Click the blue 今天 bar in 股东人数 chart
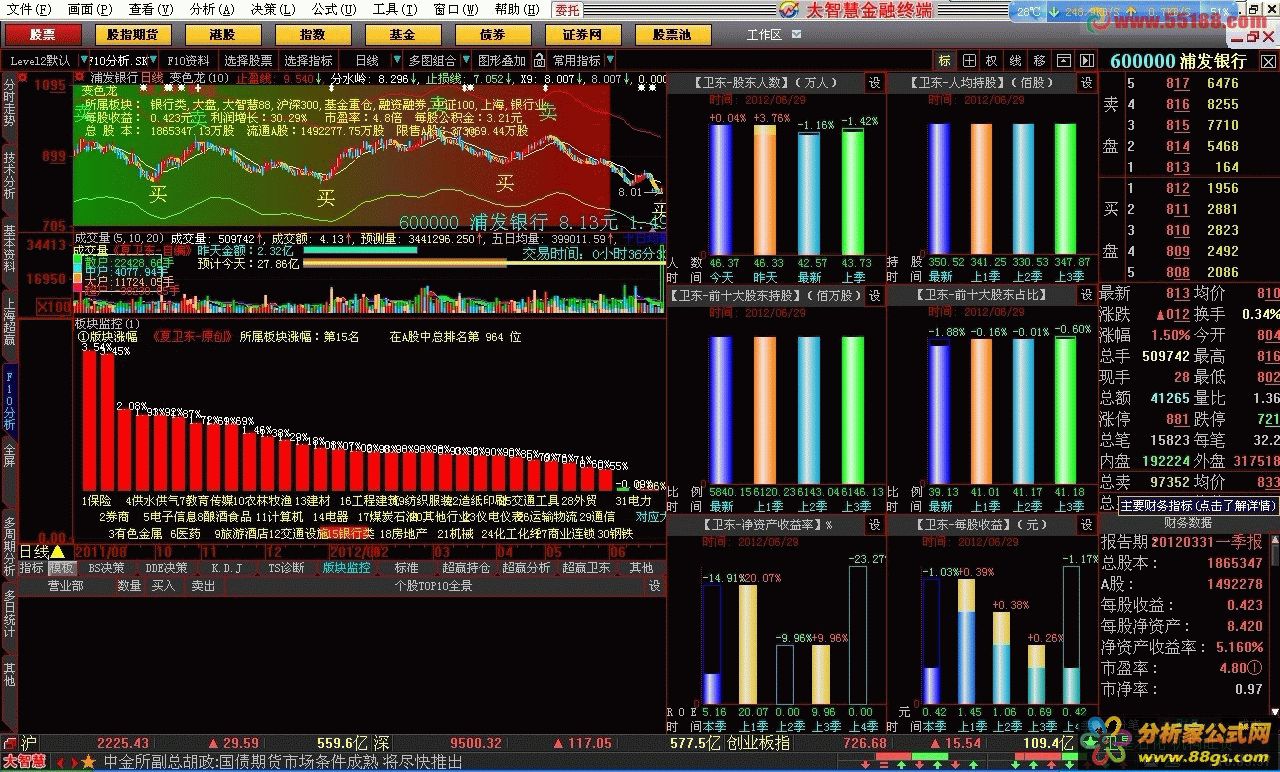The height and width of the screenshot is (772, 1280). click(721, 189)
